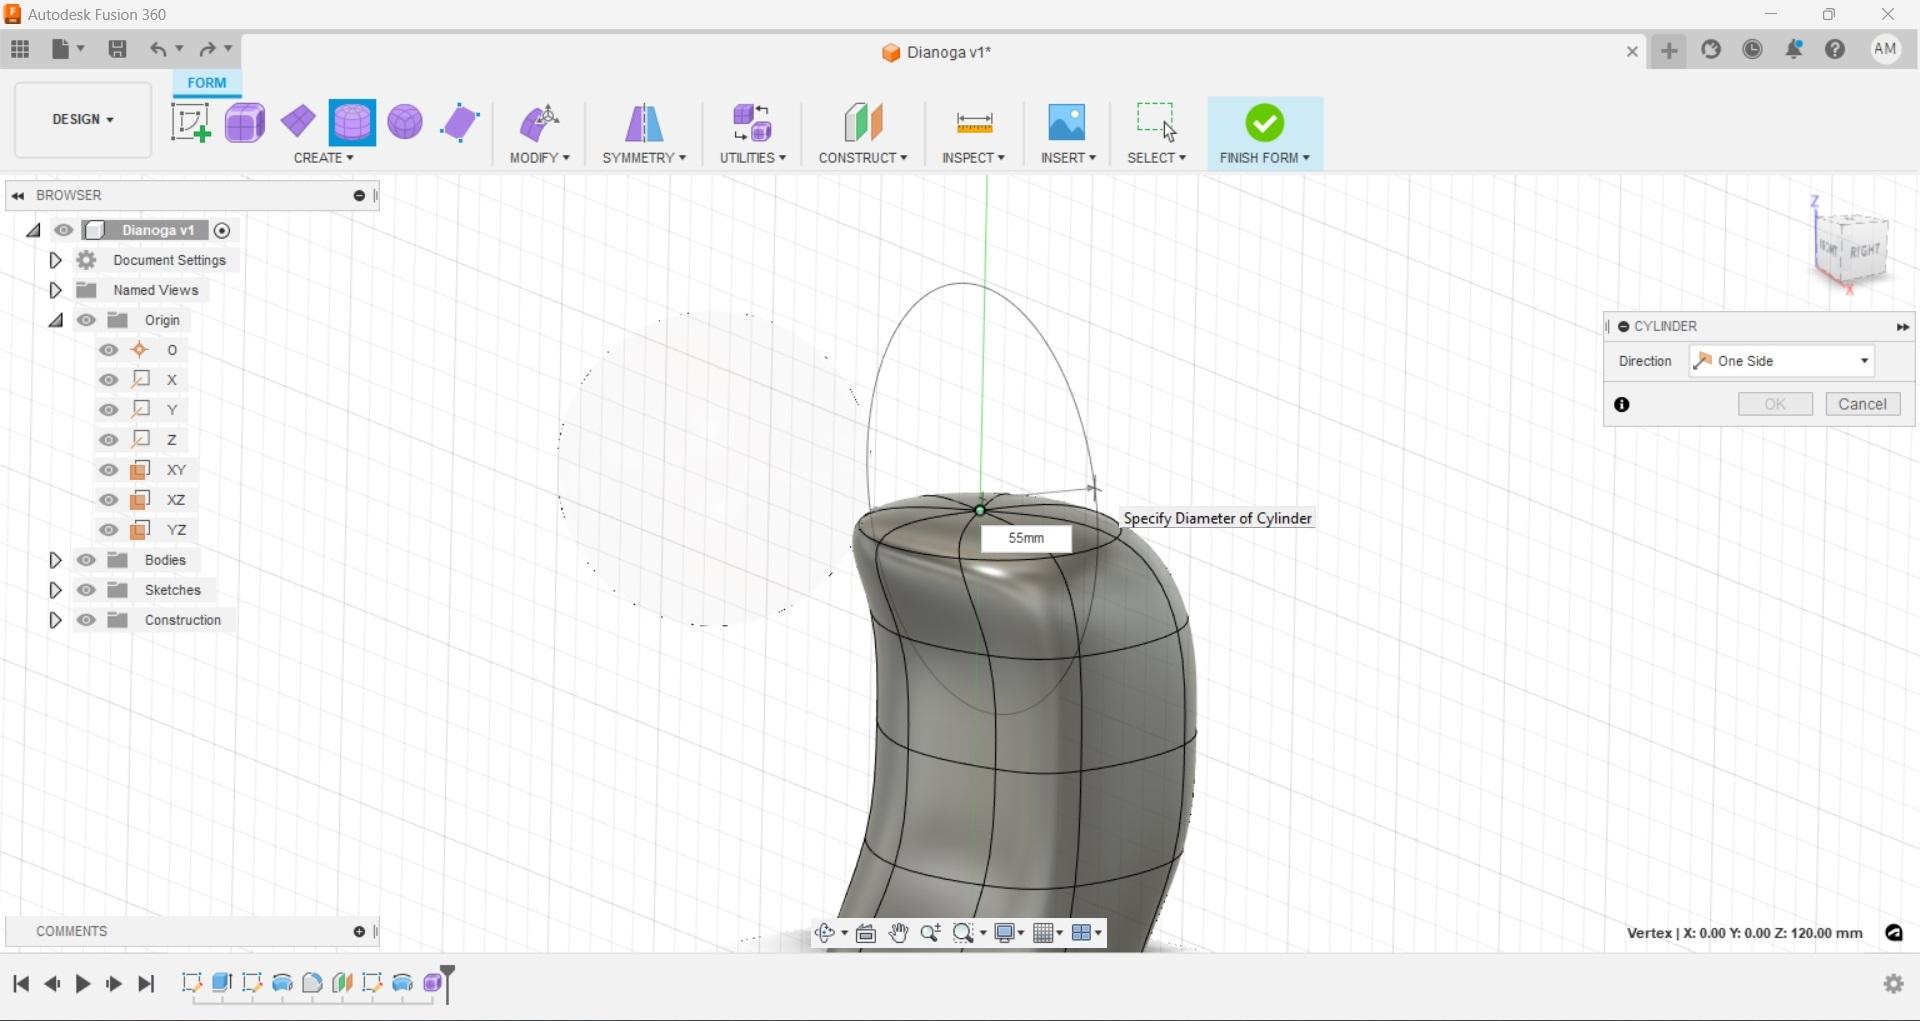Image resolution: width=1920 pixels, height=1021 pixels.
Task: Select the Box primitive tool
Action: (x=244, y=121)
